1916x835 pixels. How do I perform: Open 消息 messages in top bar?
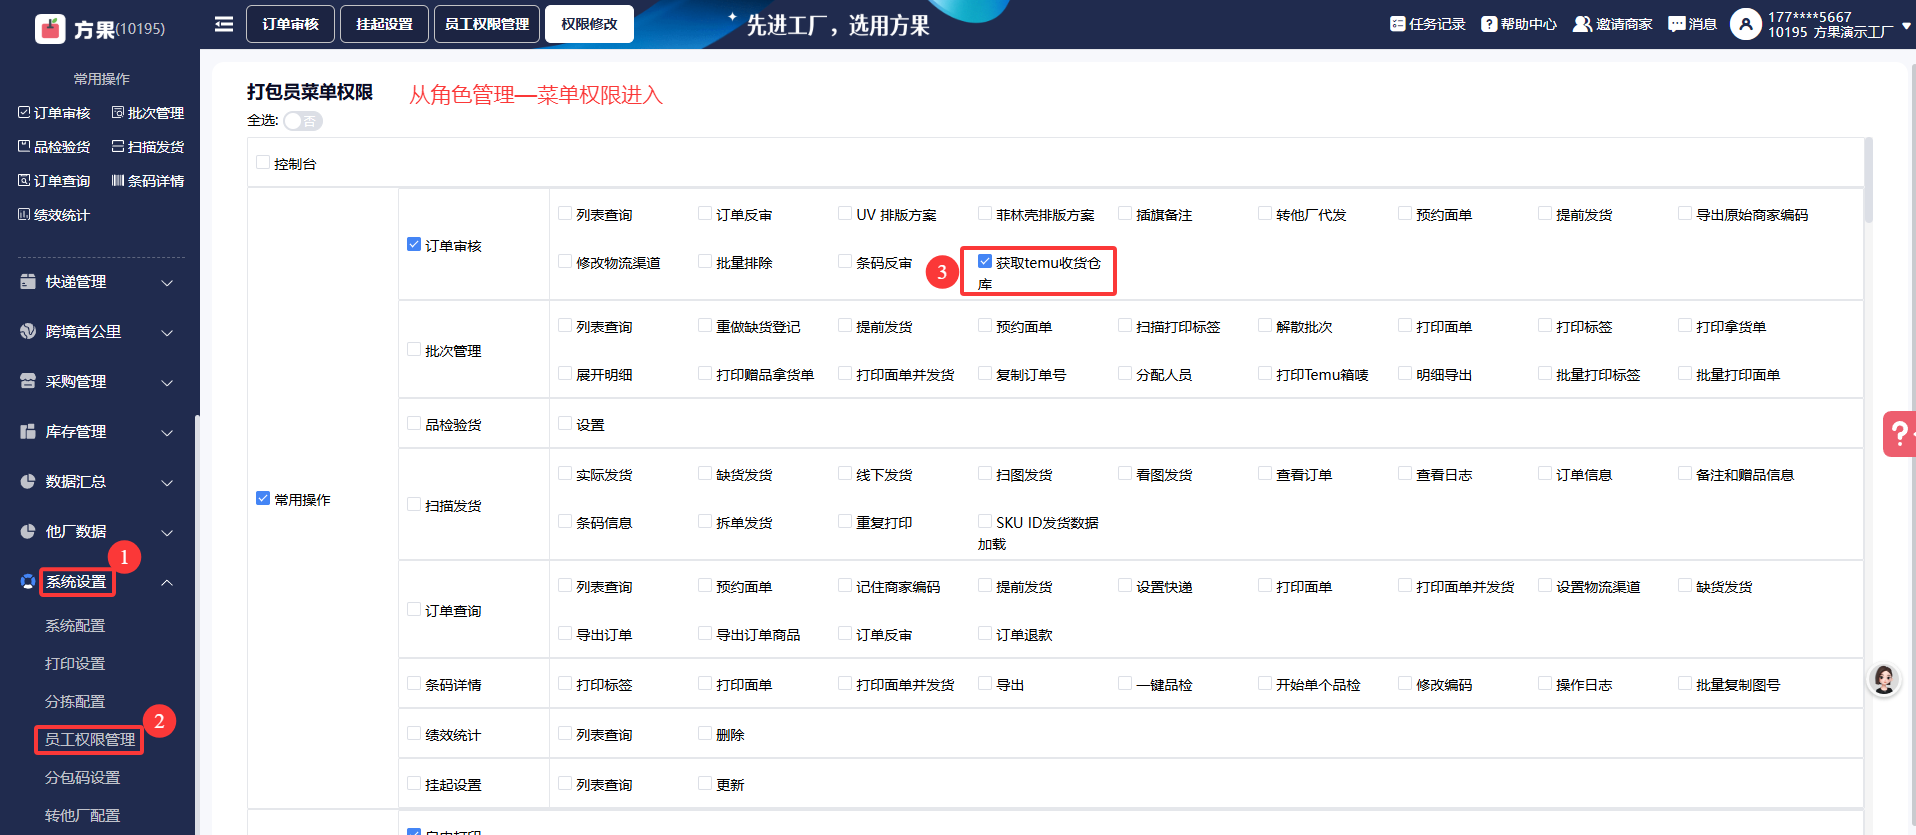pyautogui.click(x=1692, y=24)
